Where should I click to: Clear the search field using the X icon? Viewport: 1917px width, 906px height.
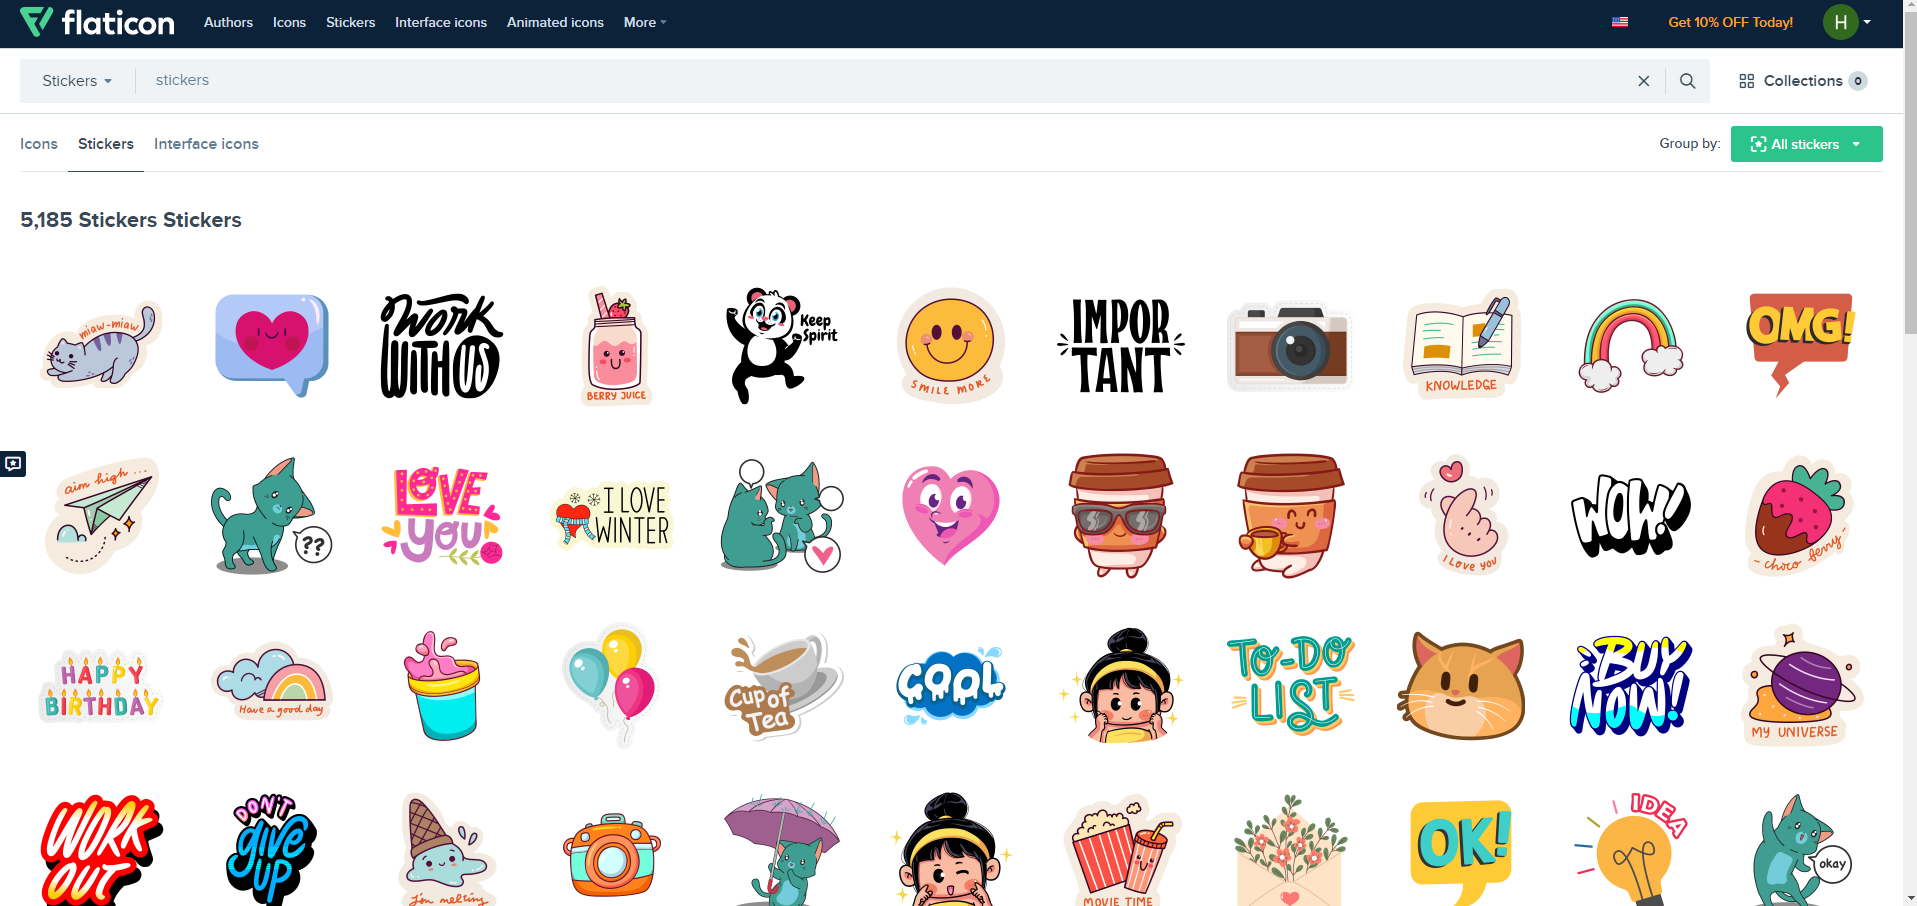coord(1643,80)
